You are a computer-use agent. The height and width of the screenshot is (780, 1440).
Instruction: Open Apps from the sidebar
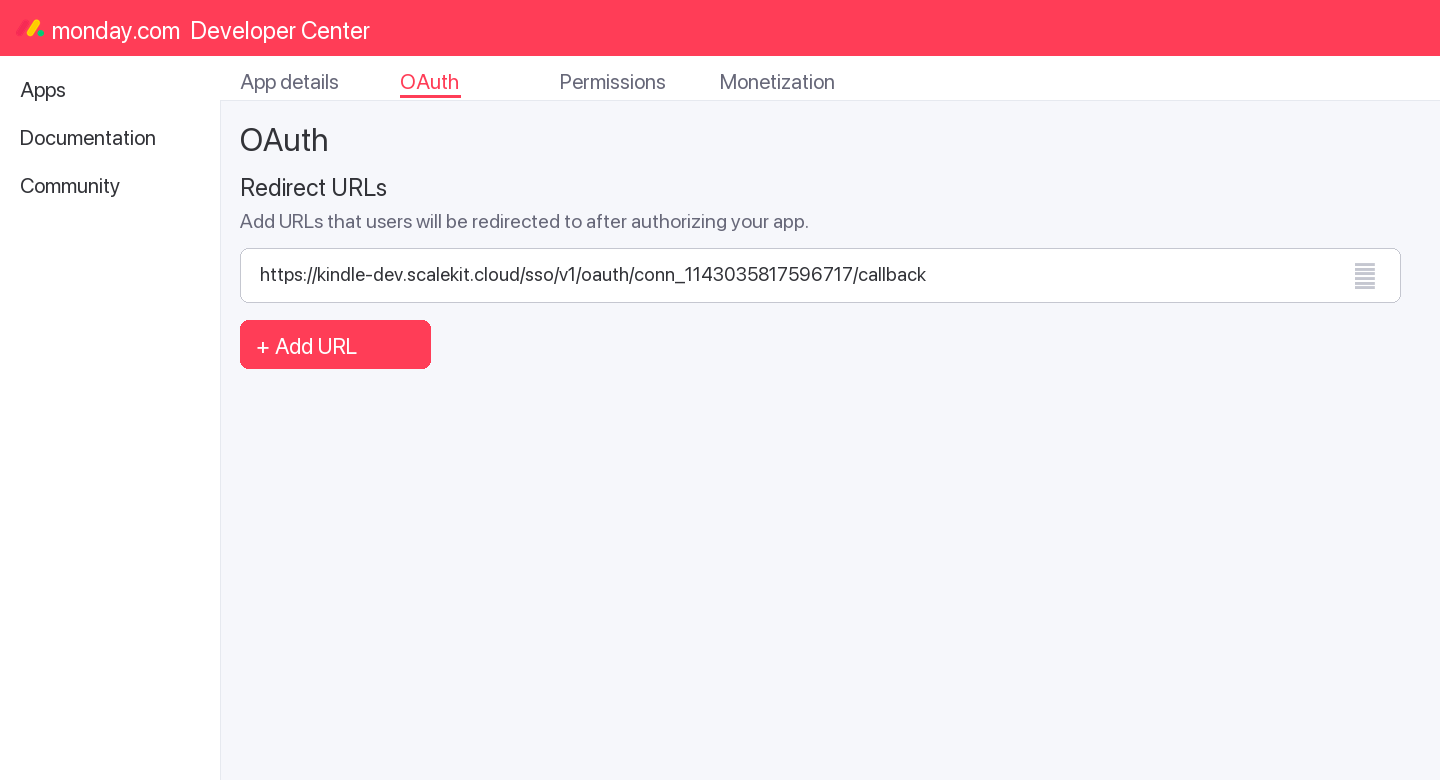coord(42,90)
